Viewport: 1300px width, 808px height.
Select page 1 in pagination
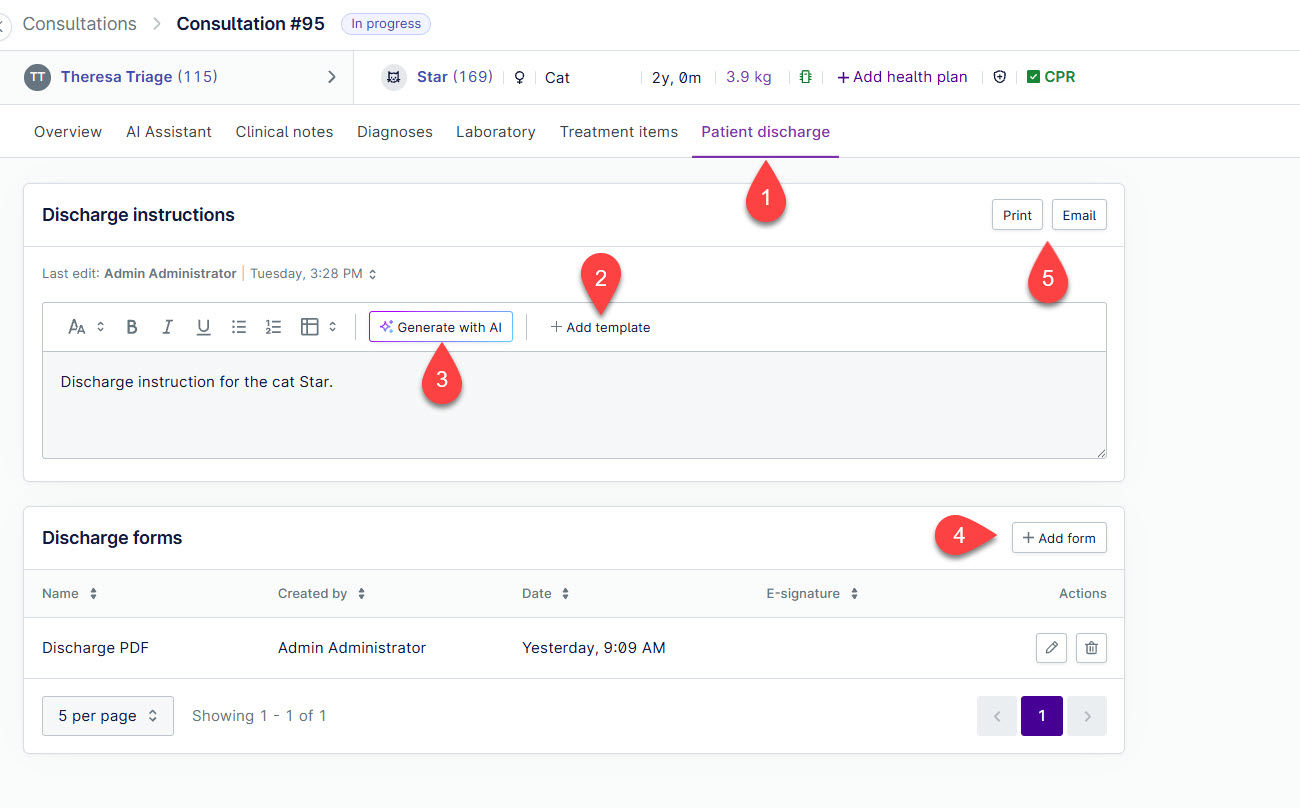pyautogui.click(x=1042, y=716)
